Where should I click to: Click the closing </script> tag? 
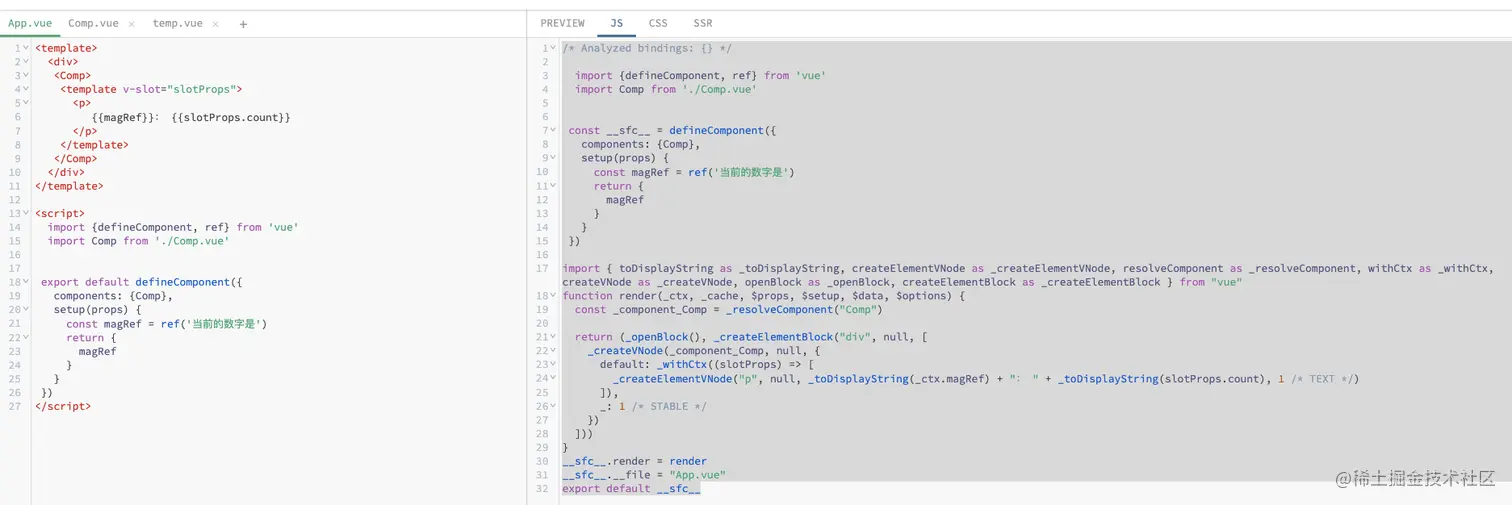pos(63,406)
